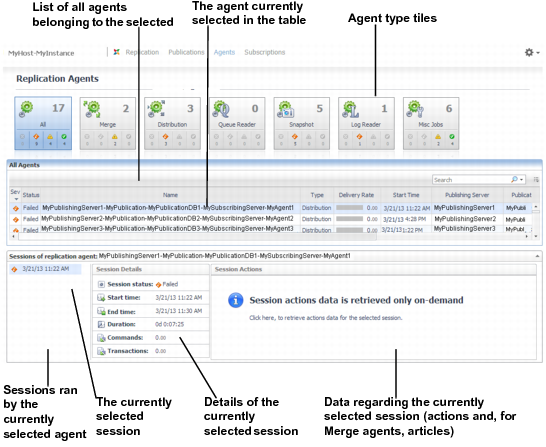546x447 pixels.
Task: Click the Start time calendar icon
Action: pyautogui.click(x=101, y=298)
